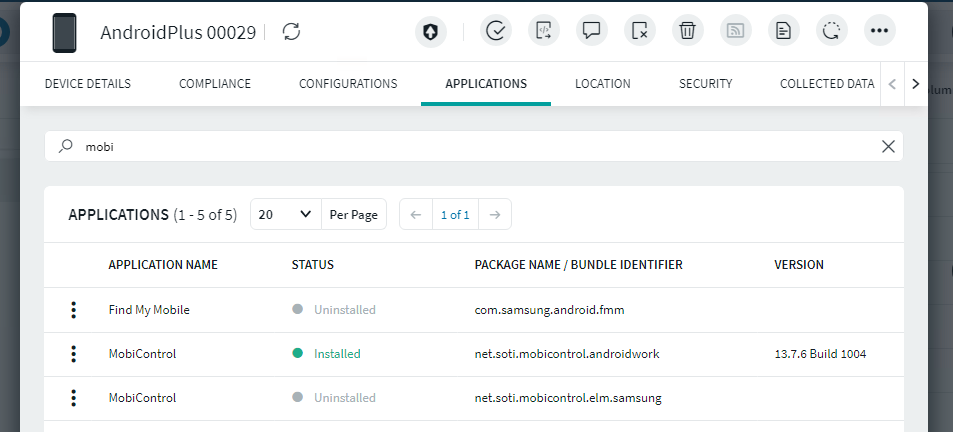Refresh the AndroidPlus 00029 device info
This screenshot has width=953, height=432.
point(292,32)
